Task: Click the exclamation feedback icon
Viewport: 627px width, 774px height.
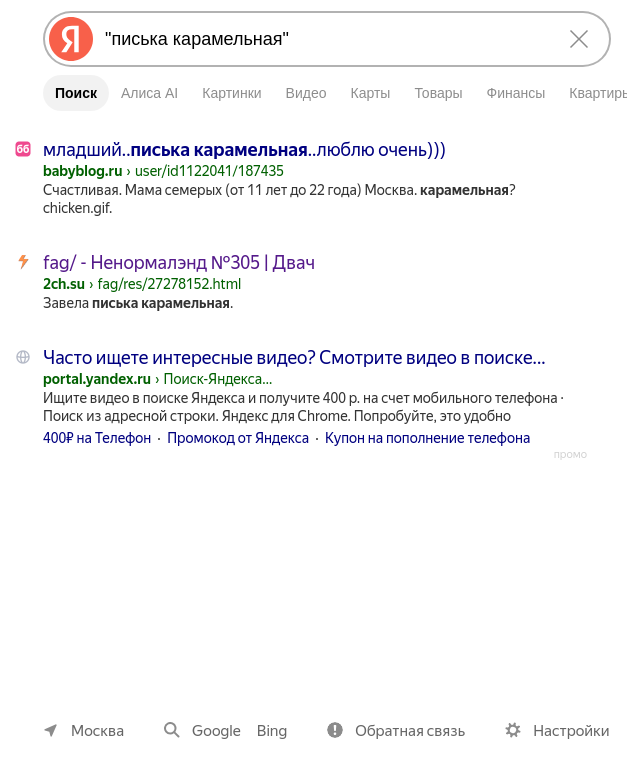Action: tap(335, 730)
